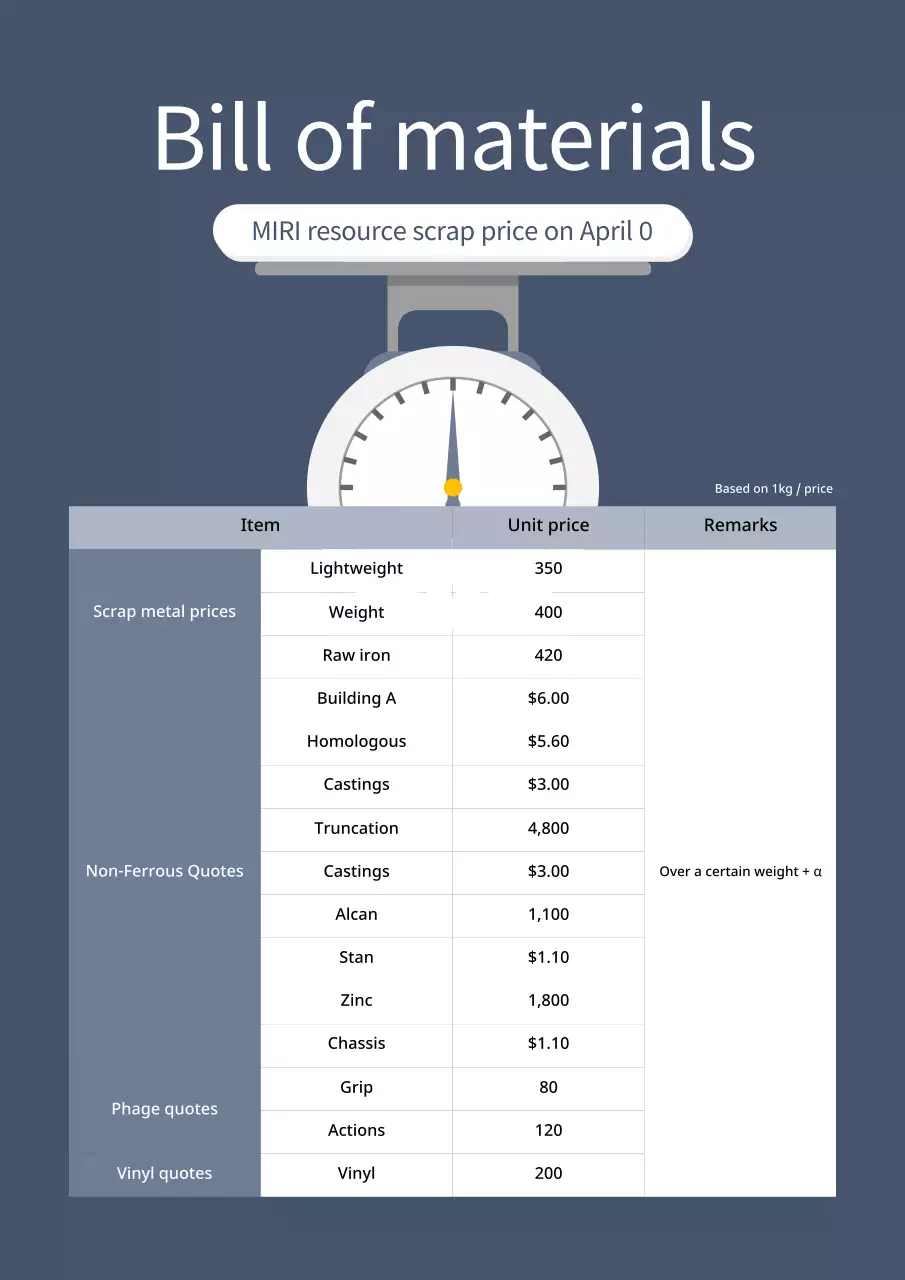Click the "Over a certain weight + α" remark
The height and width of the screenshot is (1280, 905).
[x=740, y=872]
